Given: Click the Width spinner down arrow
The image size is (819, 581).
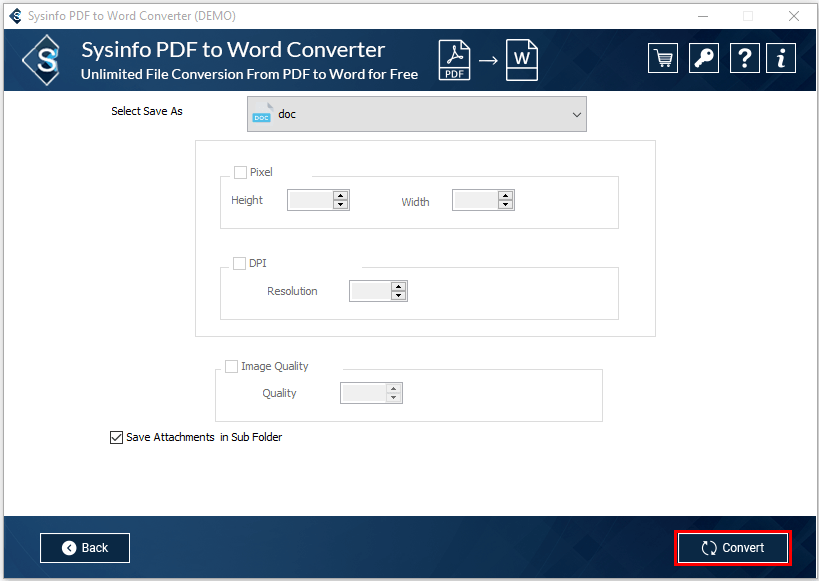Looking at the screenshot, I should click(x=506, y=205).
